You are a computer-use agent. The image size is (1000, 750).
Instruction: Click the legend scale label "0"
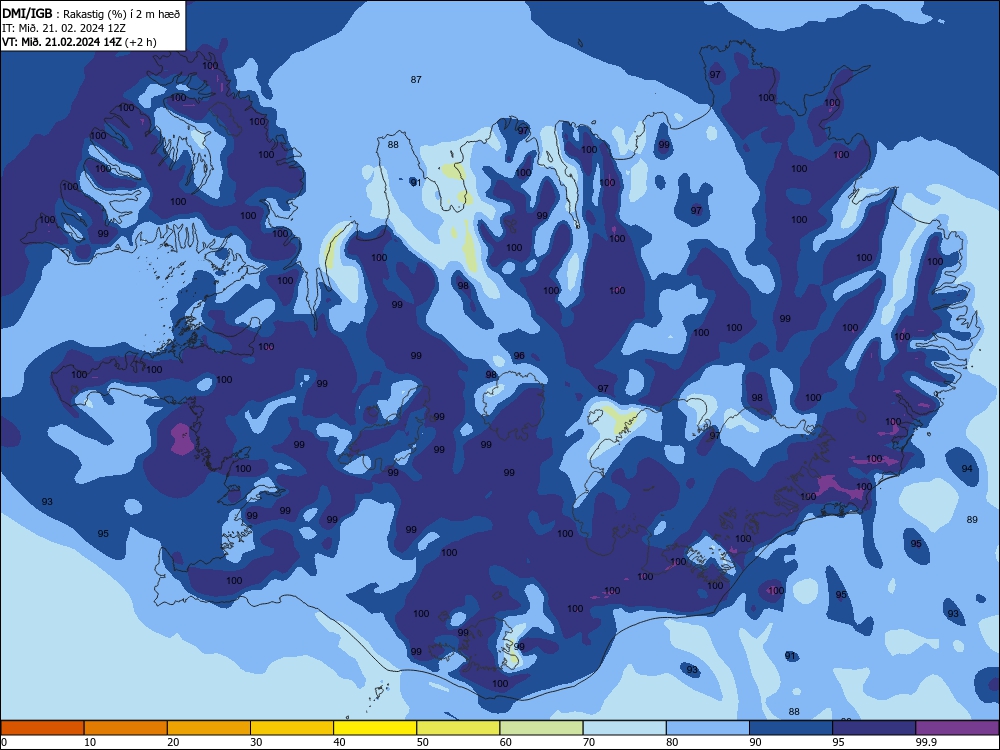[x=4, y=742]
